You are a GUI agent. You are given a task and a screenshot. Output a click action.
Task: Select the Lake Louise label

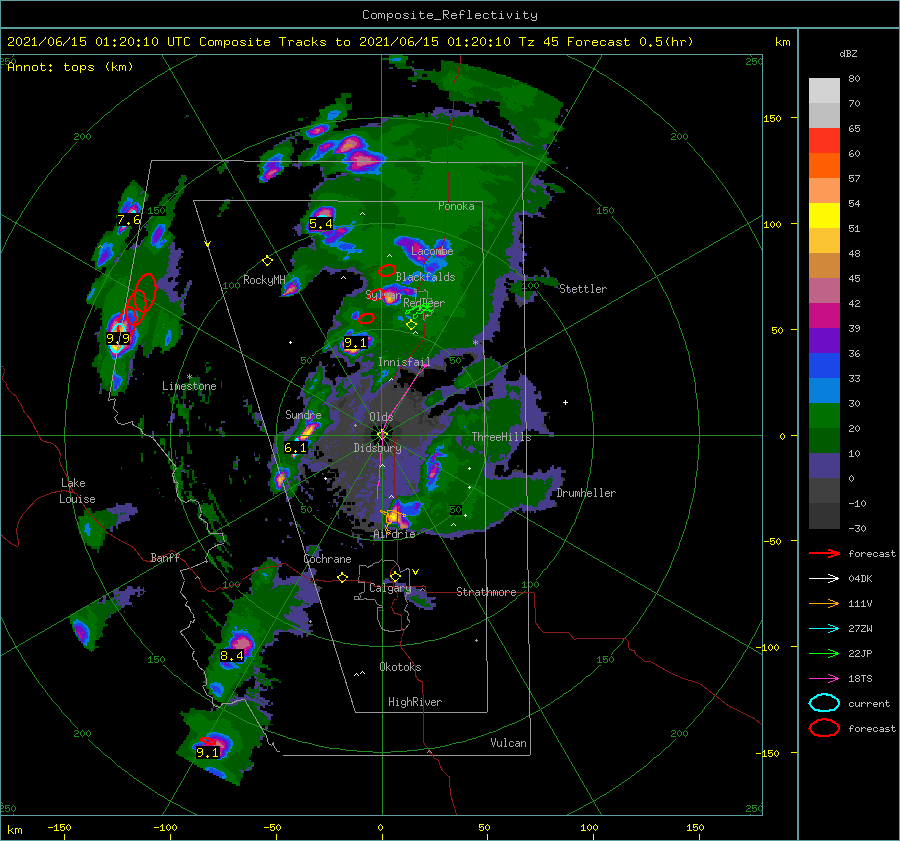click(77, 491)
